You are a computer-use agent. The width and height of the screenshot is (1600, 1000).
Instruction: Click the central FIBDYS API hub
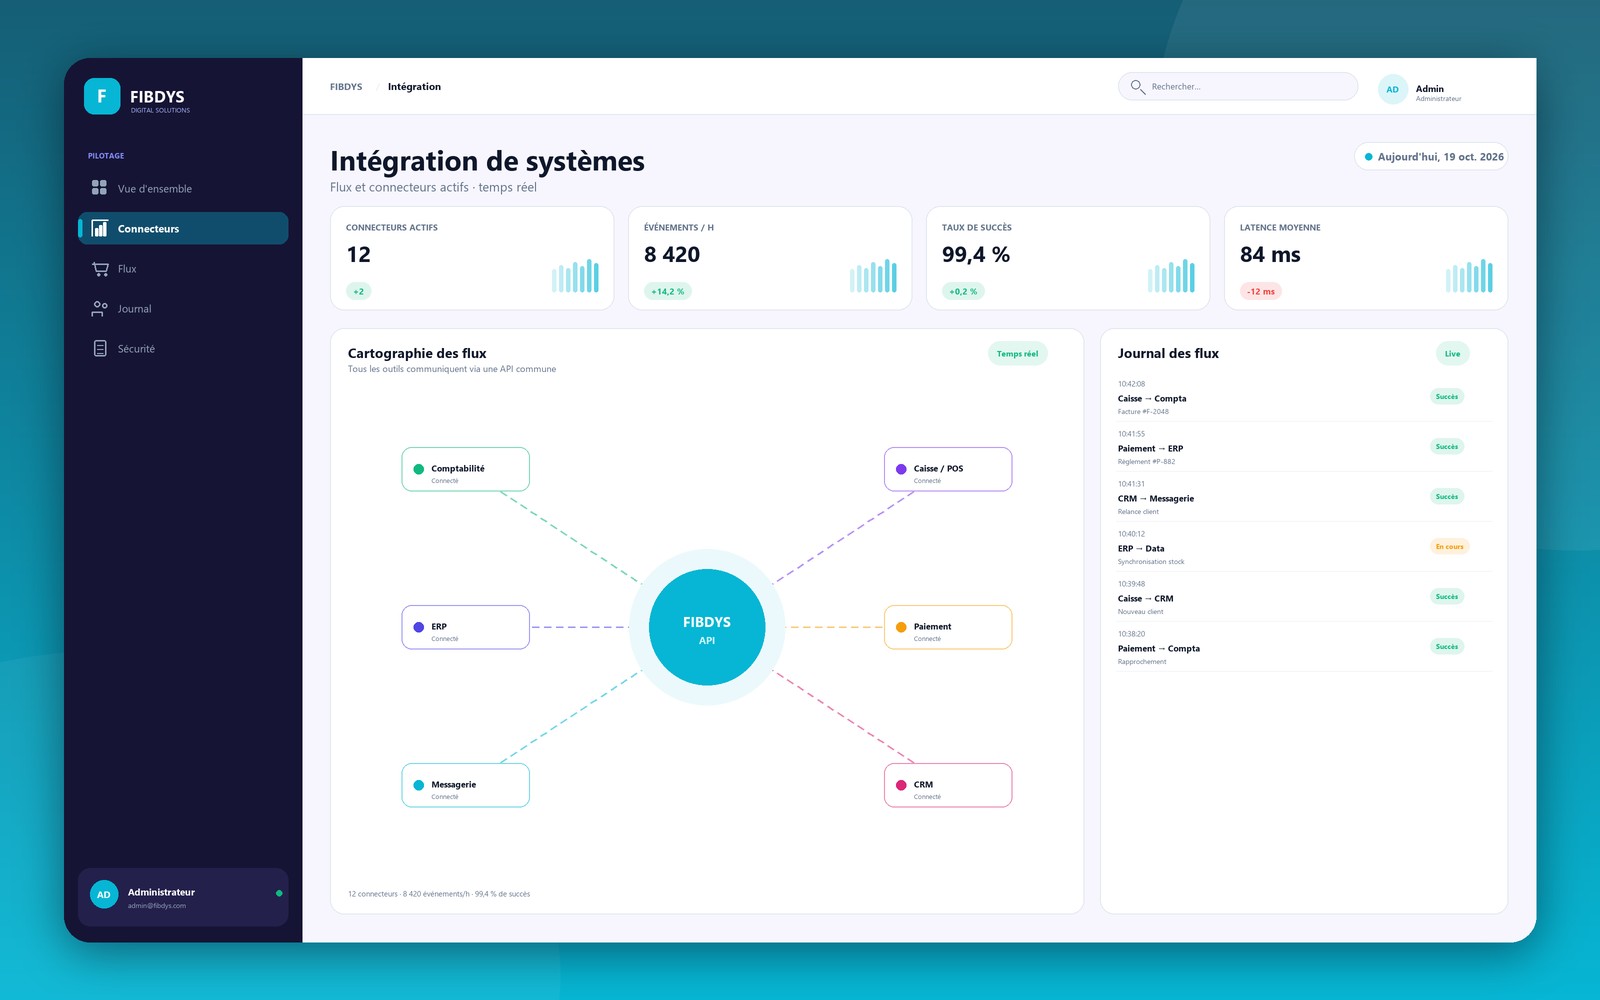click(x=707, y=627)
